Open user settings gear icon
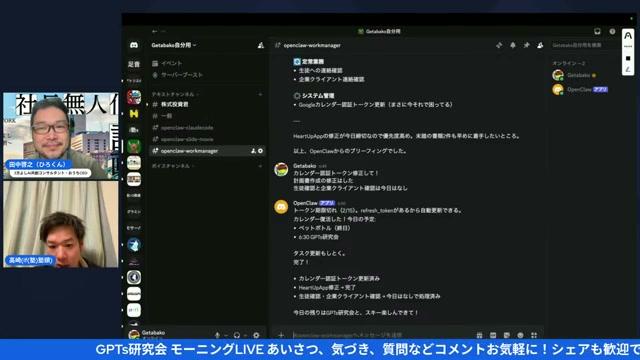This screenshot has width=640, height=360. pos(256,335)
